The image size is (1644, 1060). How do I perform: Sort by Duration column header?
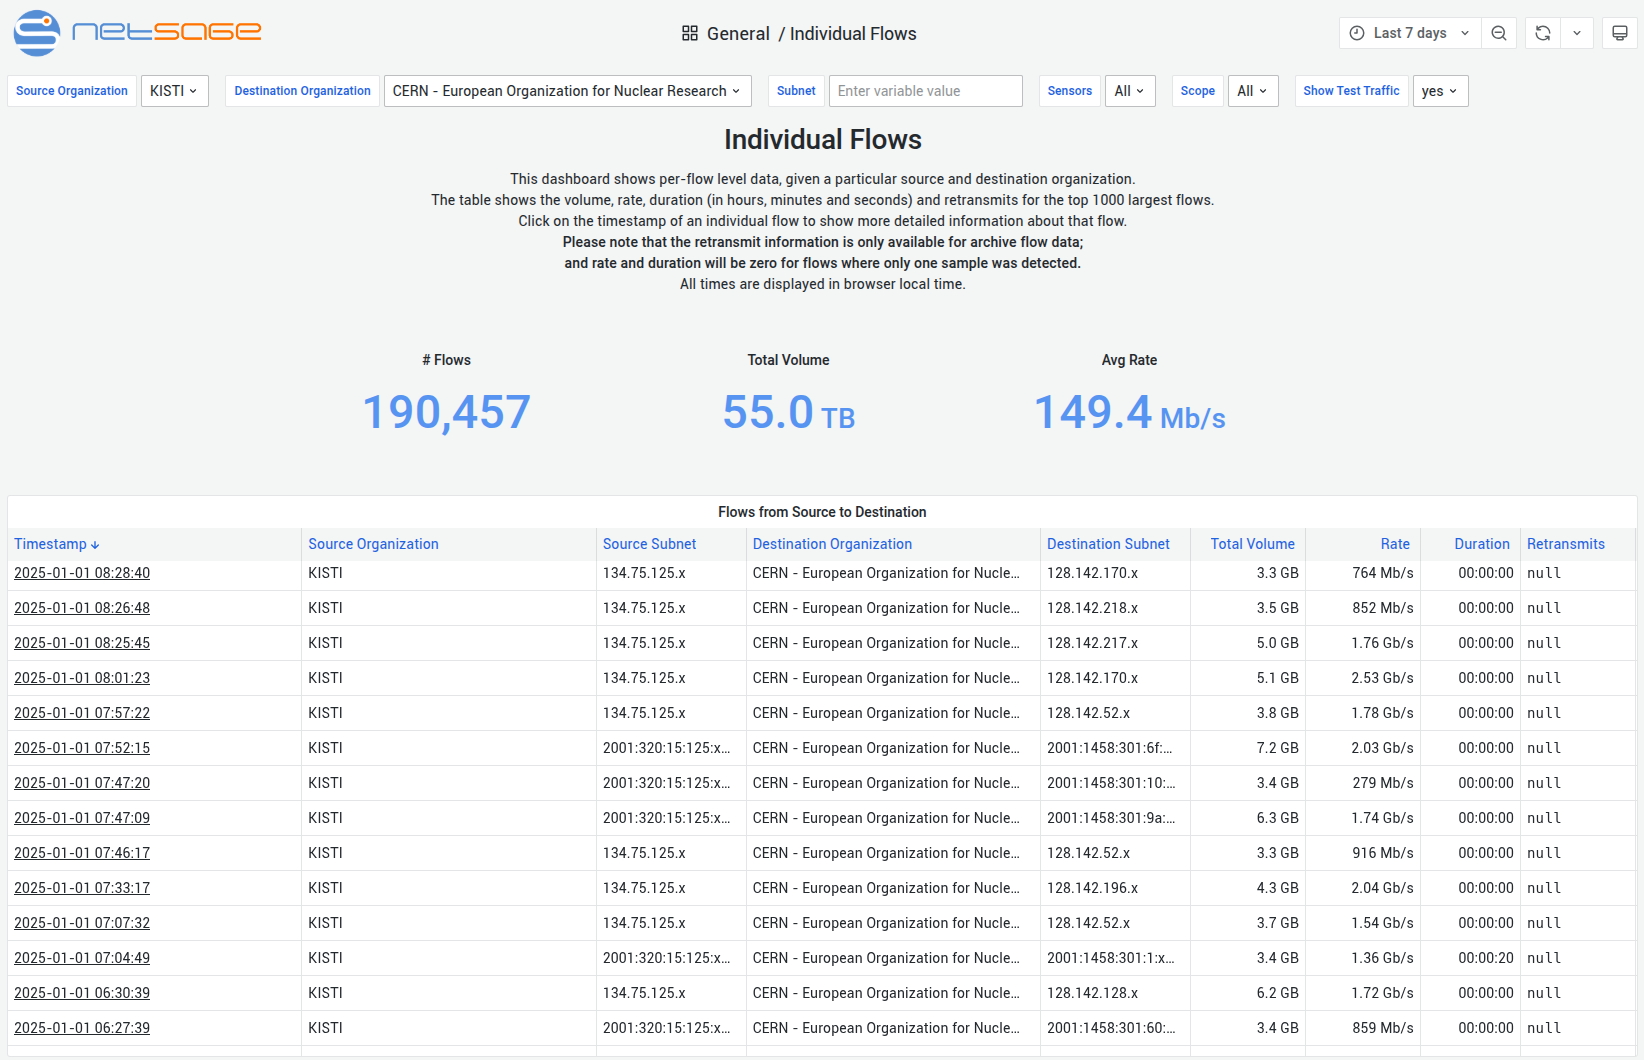point(1482,544)
